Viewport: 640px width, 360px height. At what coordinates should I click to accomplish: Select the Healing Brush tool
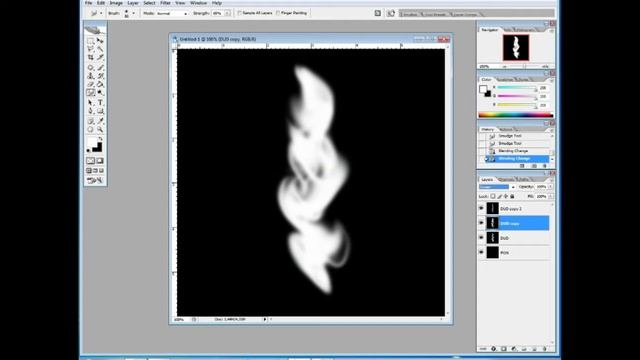click(x=91, y=67)
